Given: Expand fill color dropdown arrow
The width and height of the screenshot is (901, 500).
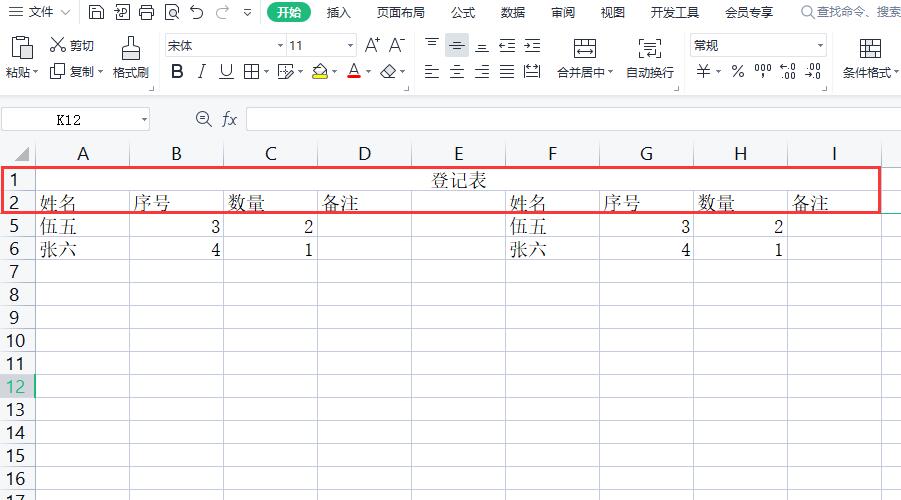Looking at the screenshot, I should (x=334, y=72).
